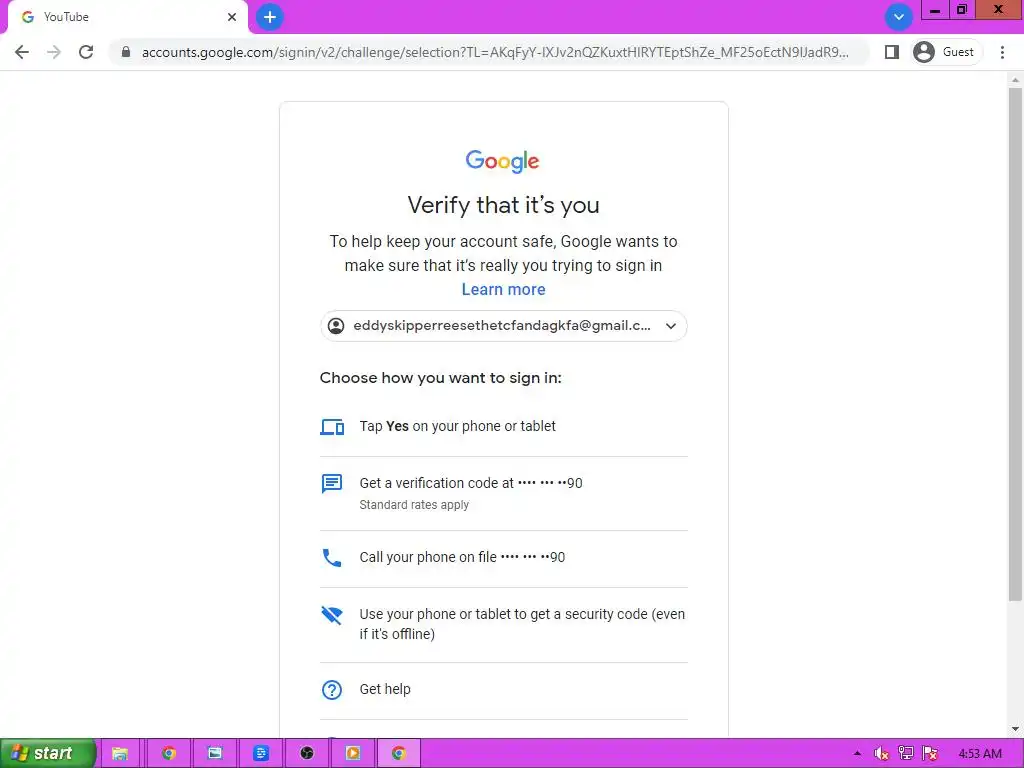The width and height of the screenshot is (1024, 768).
Task: Click the padlock site info icon
Action: (126, 52)
